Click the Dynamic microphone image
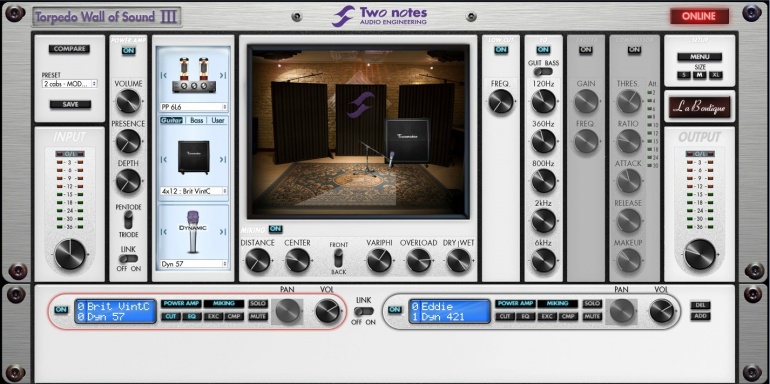This screenshot has width=770, height=384. 193,231
